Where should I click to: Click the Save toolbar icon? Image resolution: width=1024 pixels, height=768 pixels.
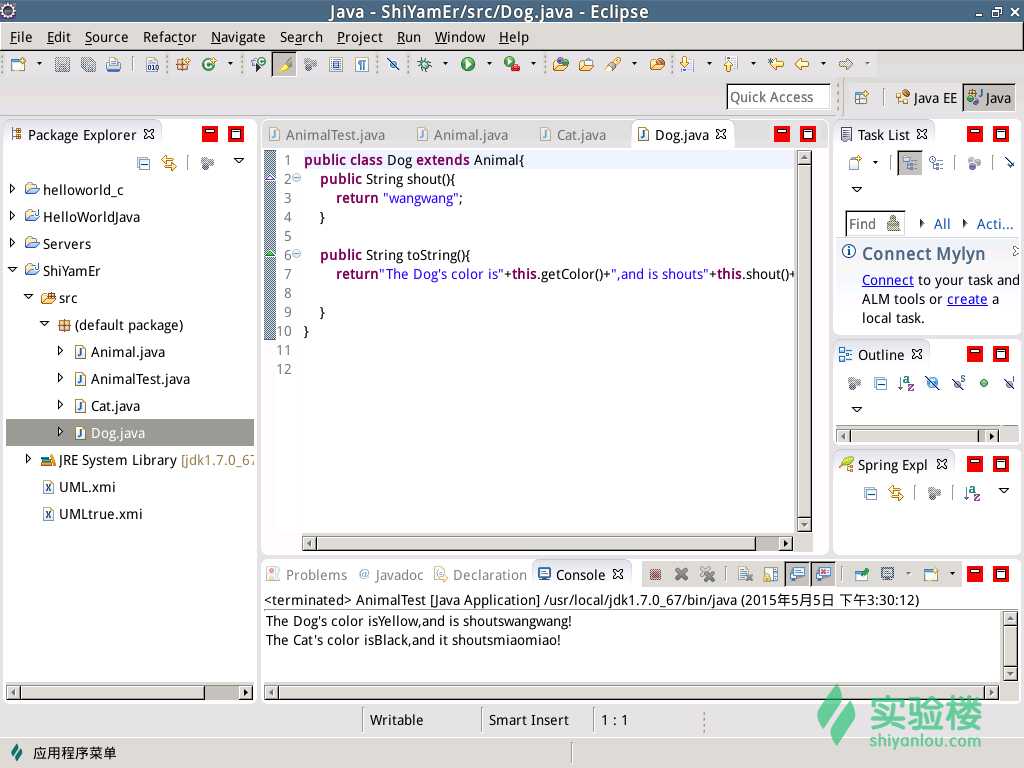coord(62,64)
